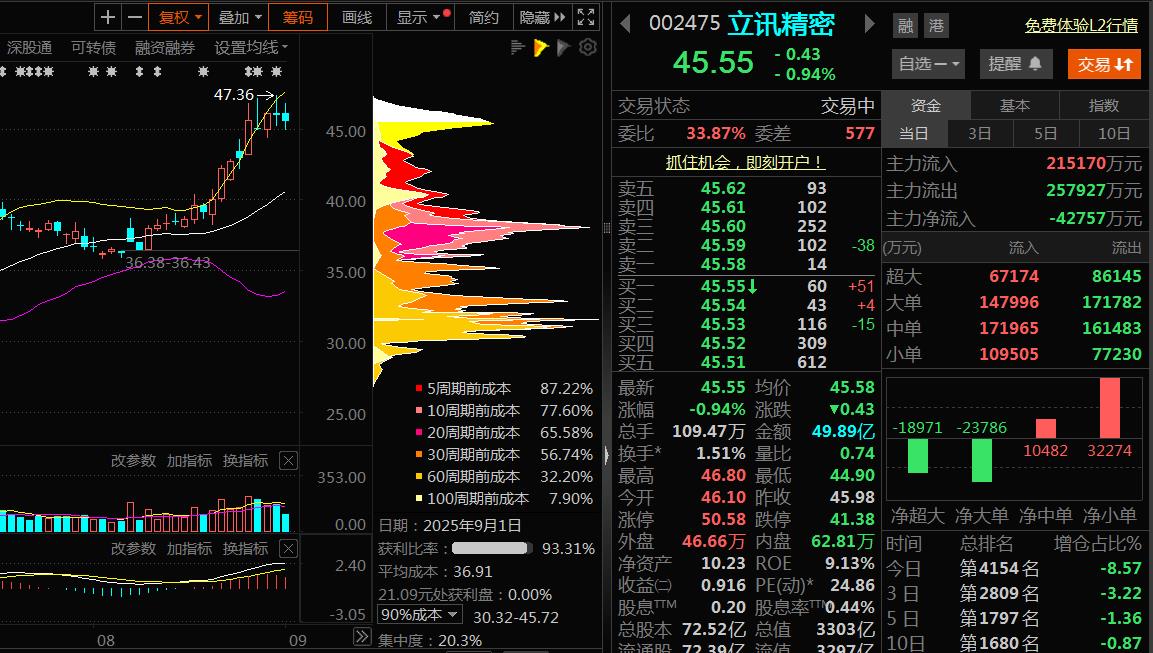Click the 今日 第4154名 ranking row
This screenshot has height=653, width=1153.
pyautogui.click(x=1014, y=568)
